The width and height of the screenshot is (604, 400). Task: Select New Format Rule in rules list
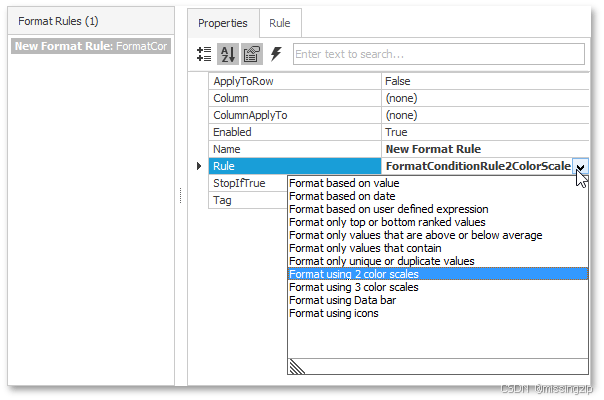coord(91,46)
